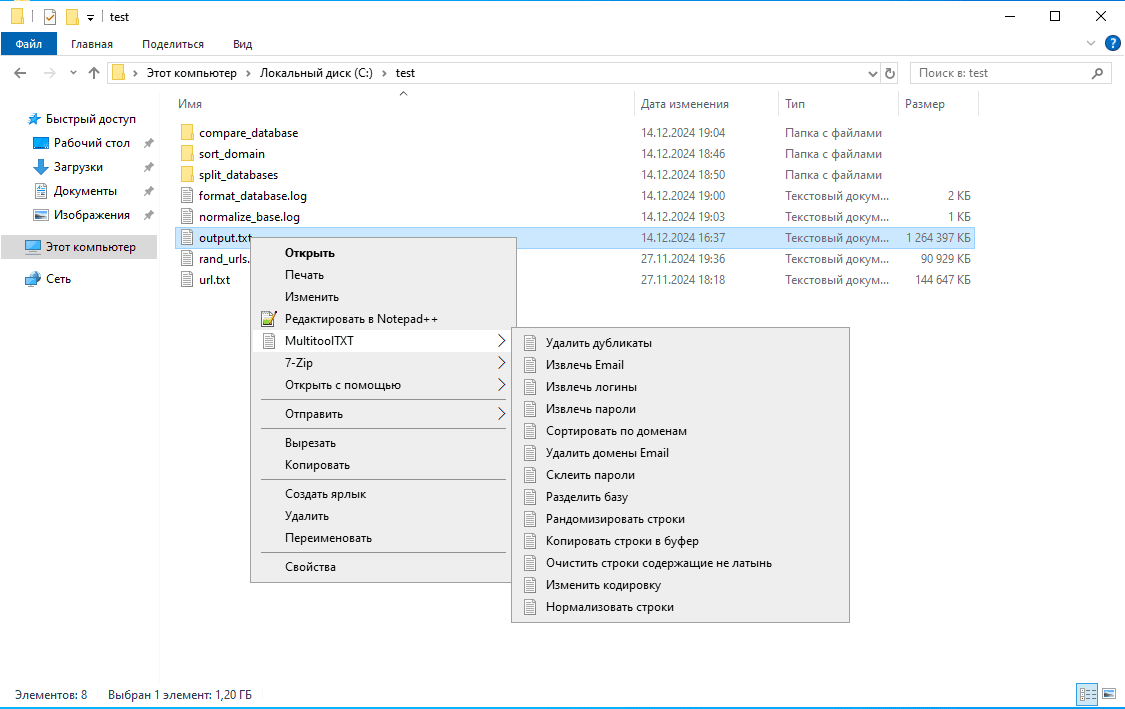Image resolution: width=1125 pixels, height=709 pixels.
Task: Open the Вид ribbon tab
Action: (x=242, y=44)
